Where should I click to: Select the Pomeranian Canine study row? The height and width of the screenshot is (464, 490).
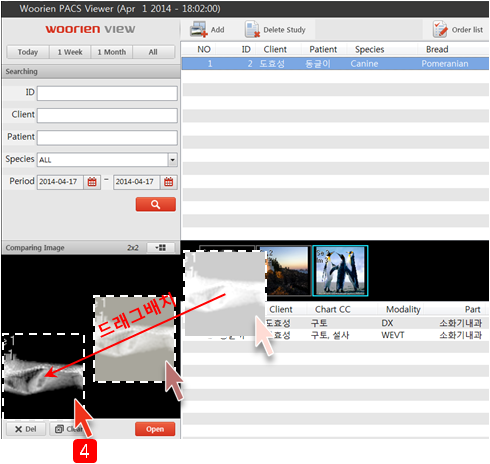335,64
